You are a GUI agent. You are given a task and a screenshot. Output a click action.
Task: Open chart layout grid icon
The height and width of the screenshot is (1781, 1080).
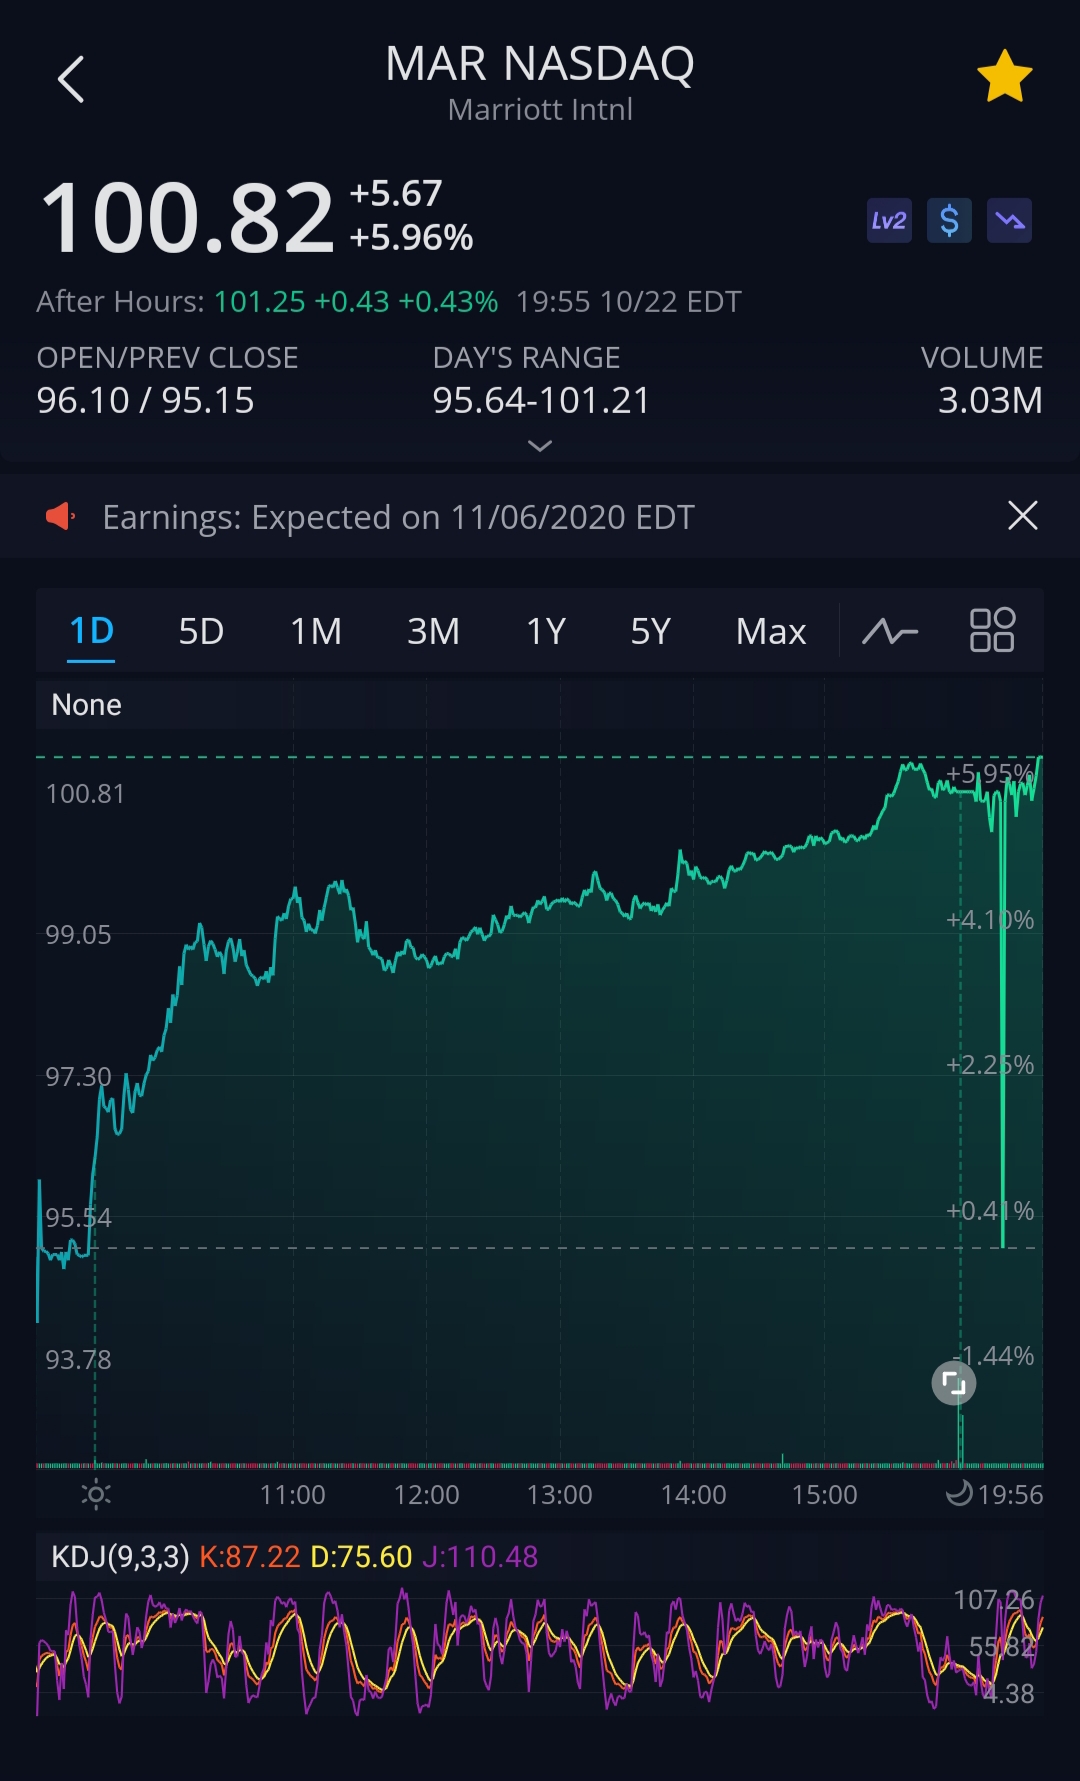992,631
